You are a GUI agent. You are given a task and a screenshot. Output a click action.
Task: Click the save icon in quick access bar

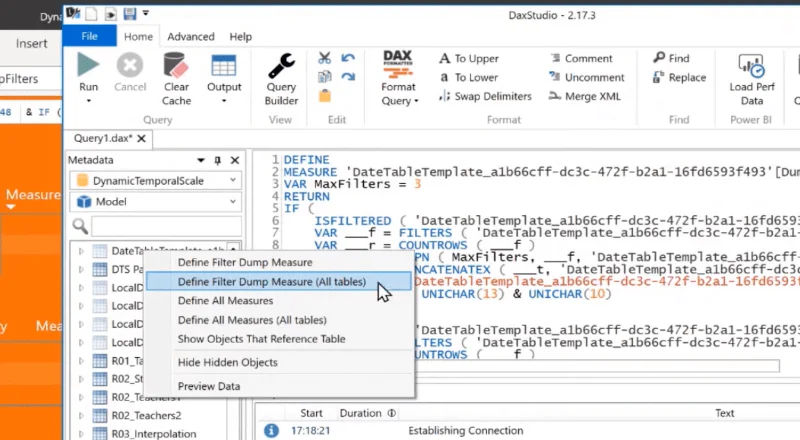[130, 14]
